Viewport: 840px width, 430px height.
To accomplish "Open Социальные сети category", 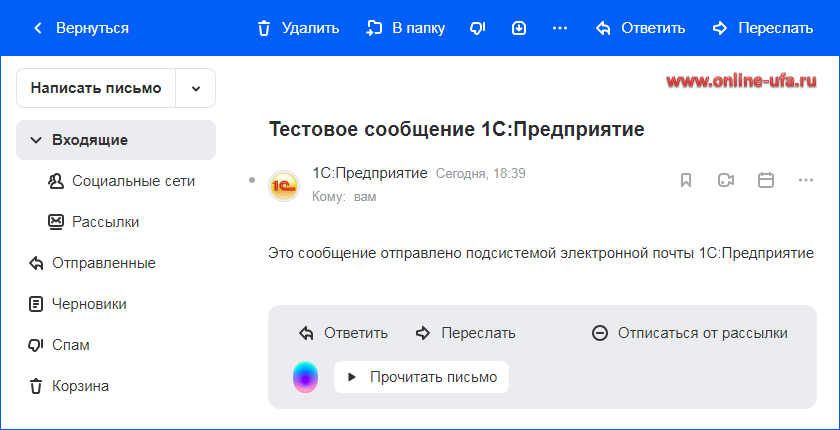I will 122,181.
